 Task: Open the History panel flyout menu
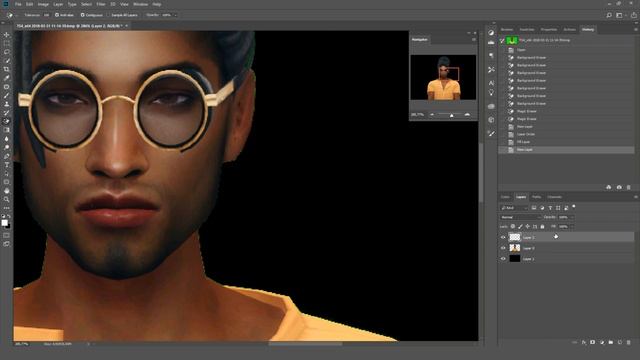point(636,30)
